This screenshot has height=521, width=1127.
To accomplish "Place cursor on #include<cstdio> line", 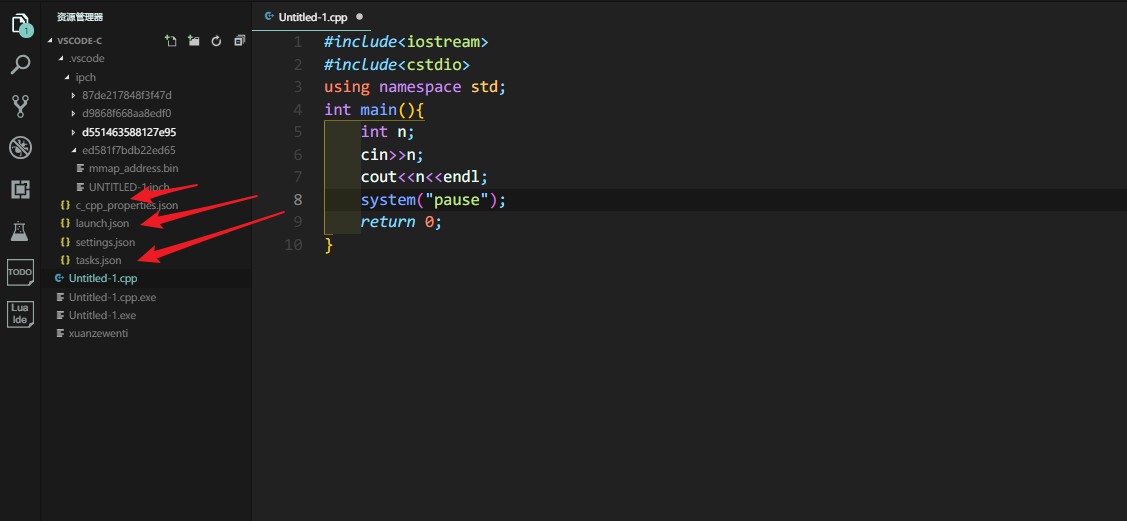I will click(x=397, y=65).
